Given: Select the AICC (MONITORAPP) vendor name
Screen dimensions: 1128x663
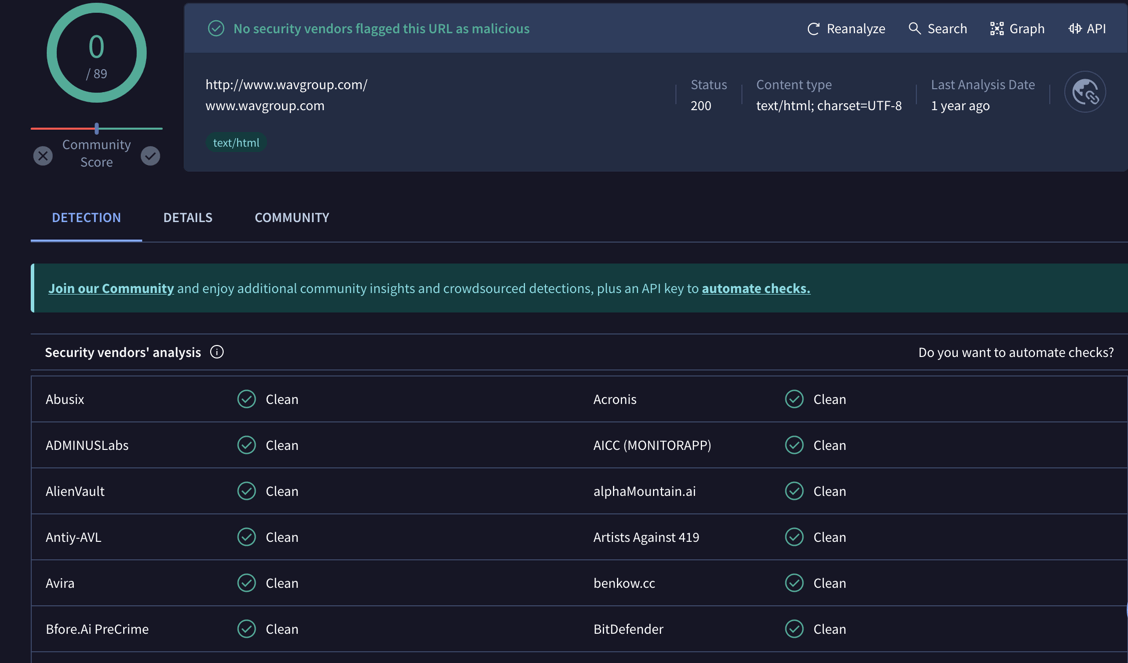Looking at the screenshot, I should coord(652,445).
